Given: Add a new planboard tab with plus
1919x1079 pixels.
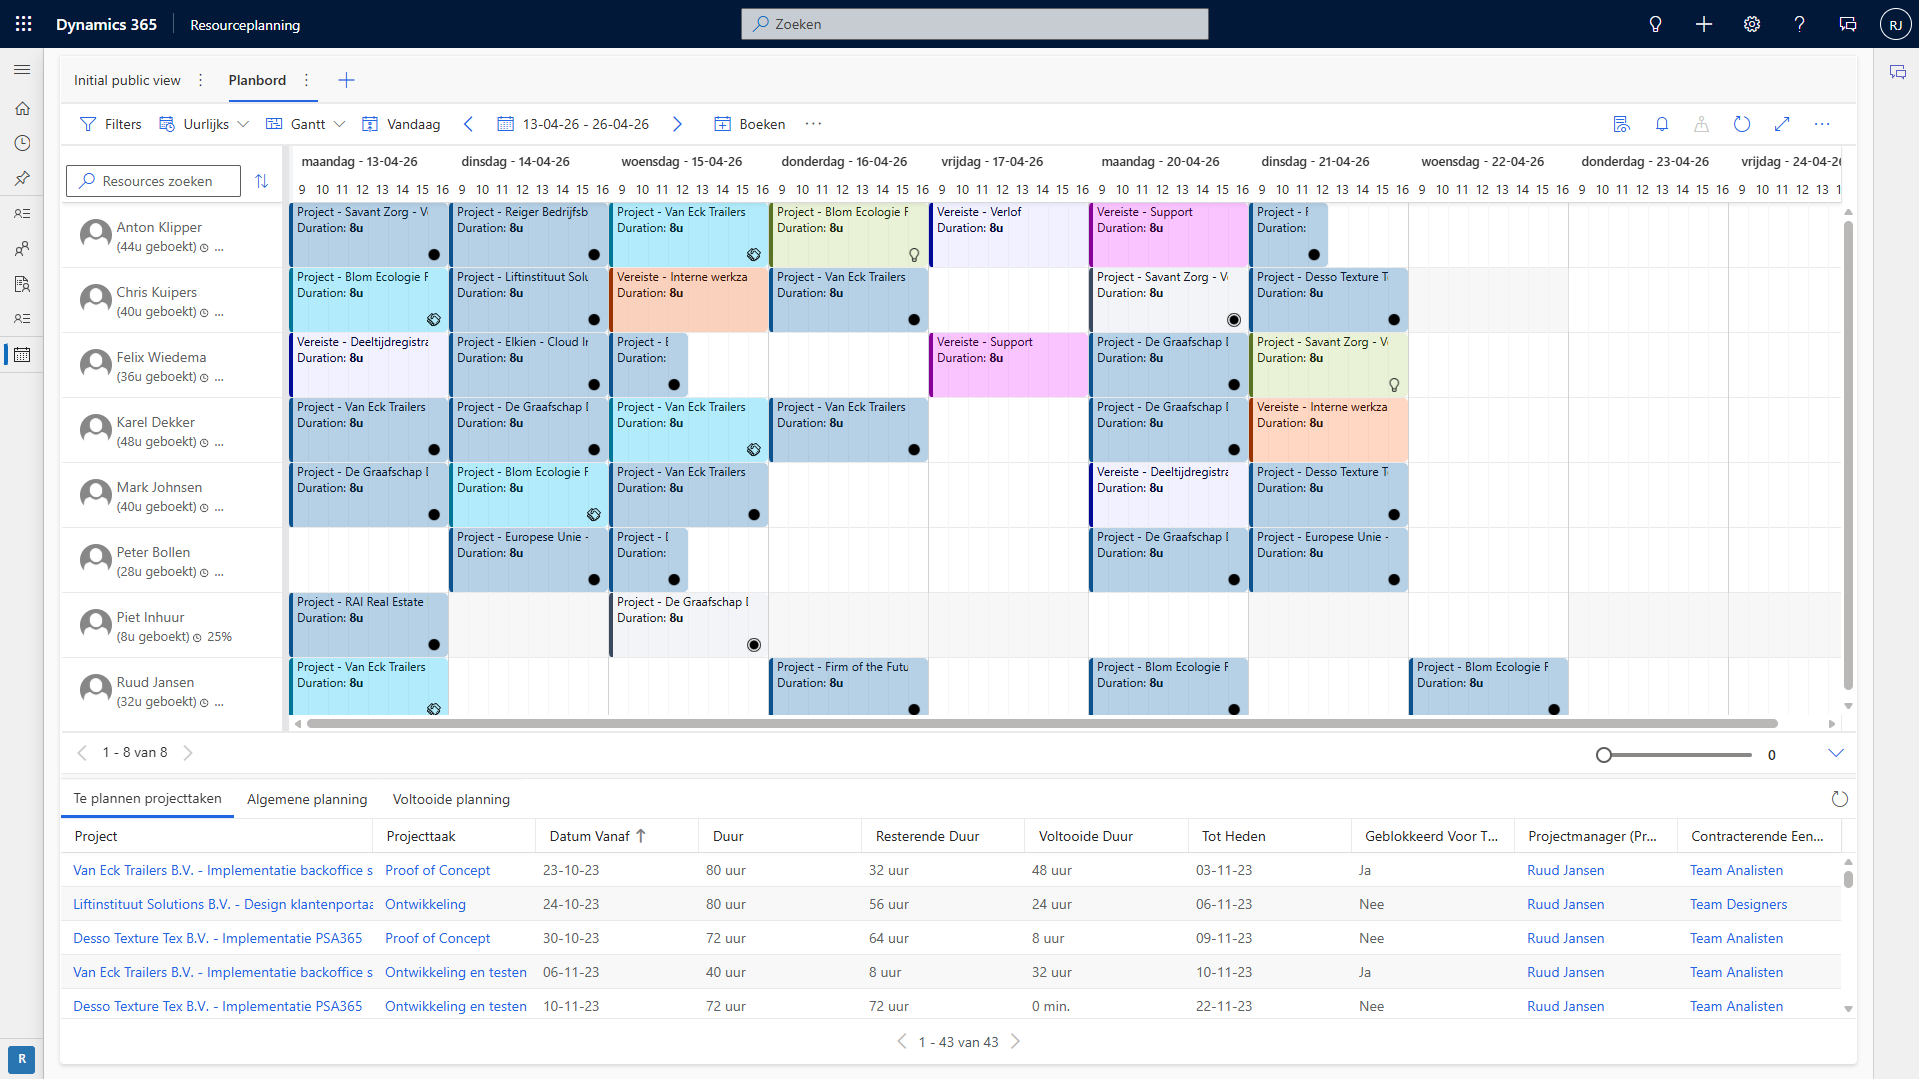Looking at the screenshot, I should pyautogui.click(x=346, y=80).
